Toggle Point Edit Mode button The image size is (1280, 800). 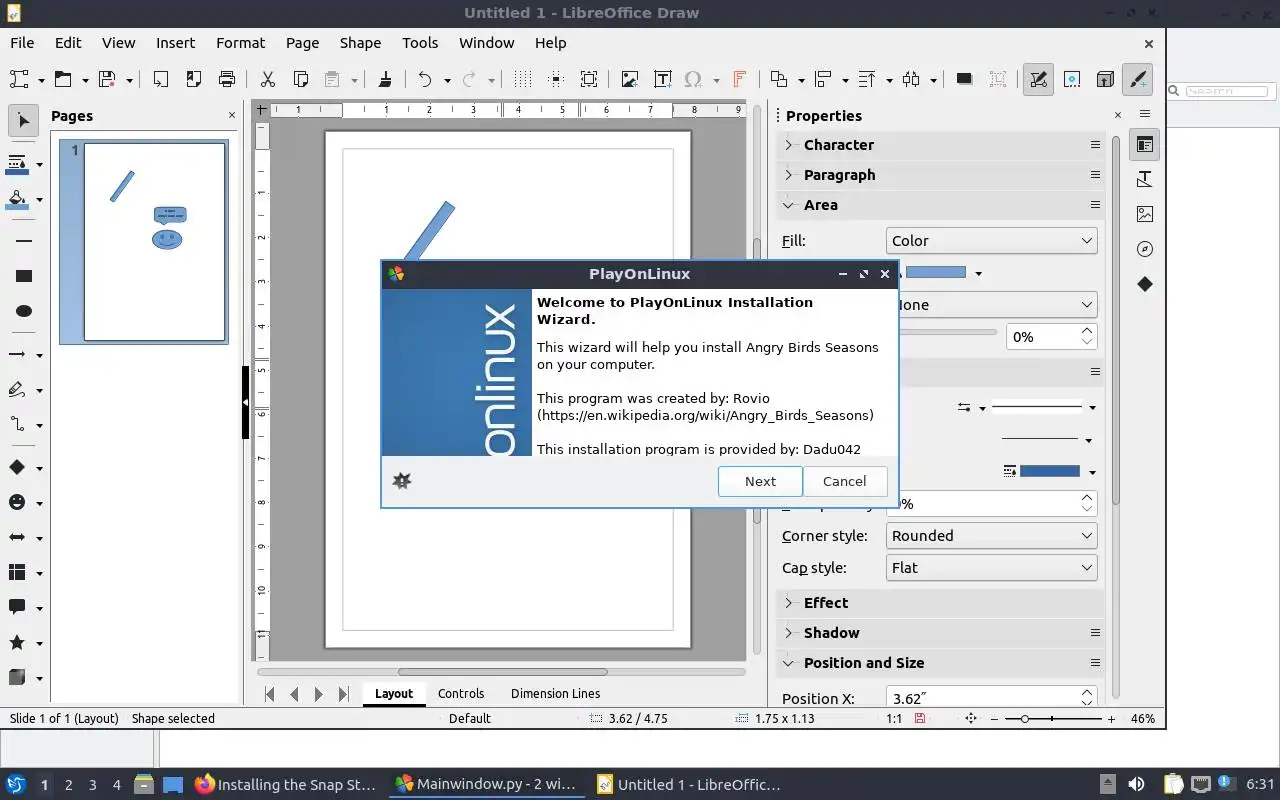(x=1038, y=80)
